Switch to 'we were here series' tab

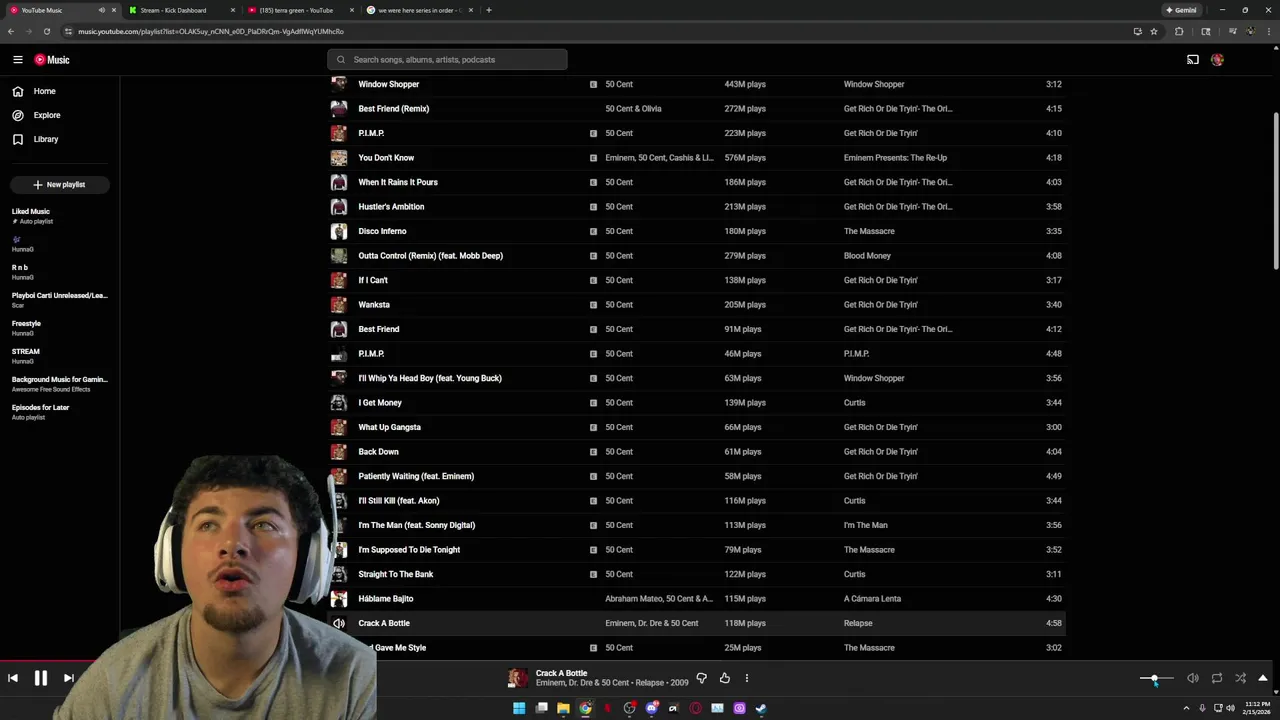tap(418, 10)
